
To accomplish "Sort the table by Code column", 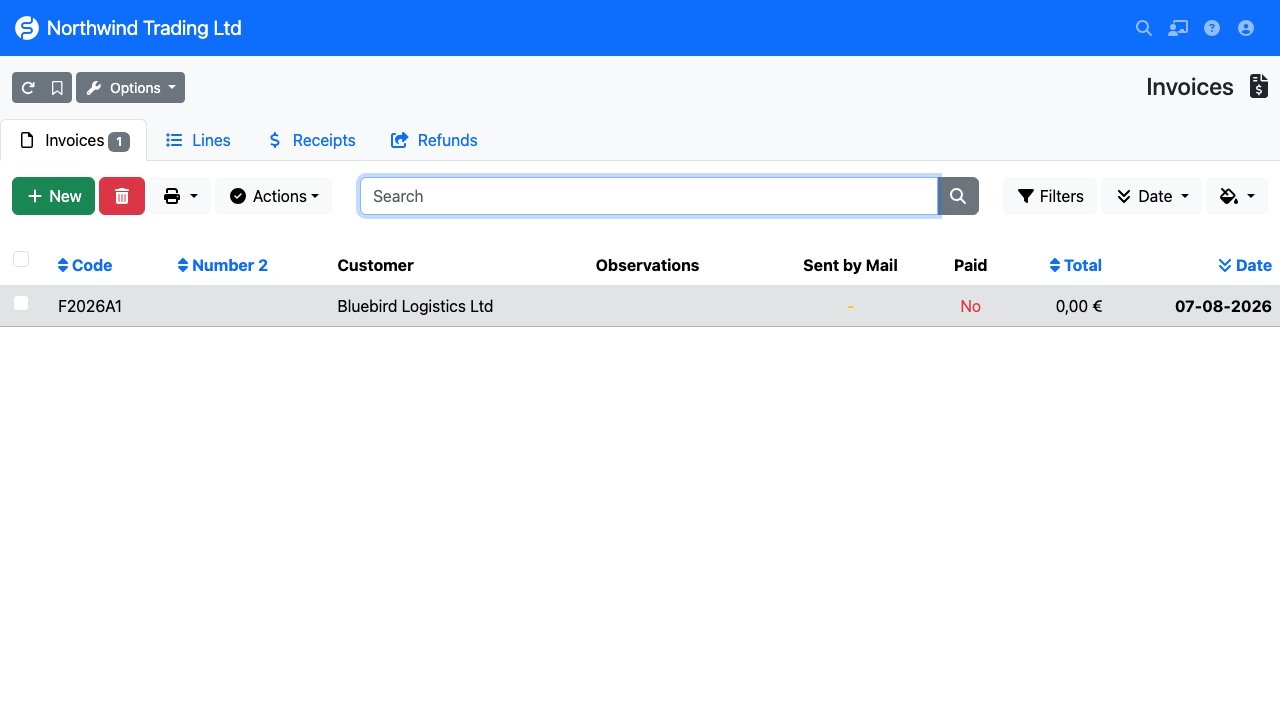I will click(85, 265).
